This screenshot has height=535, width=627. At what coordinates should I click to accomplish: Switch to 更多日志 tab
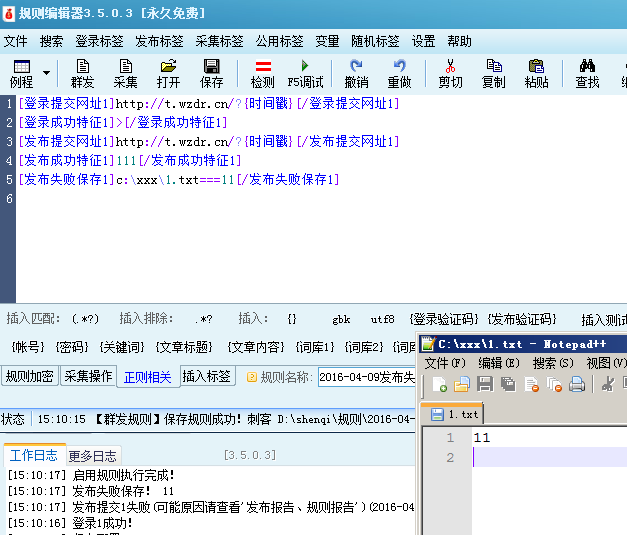[x=92, y=456]
